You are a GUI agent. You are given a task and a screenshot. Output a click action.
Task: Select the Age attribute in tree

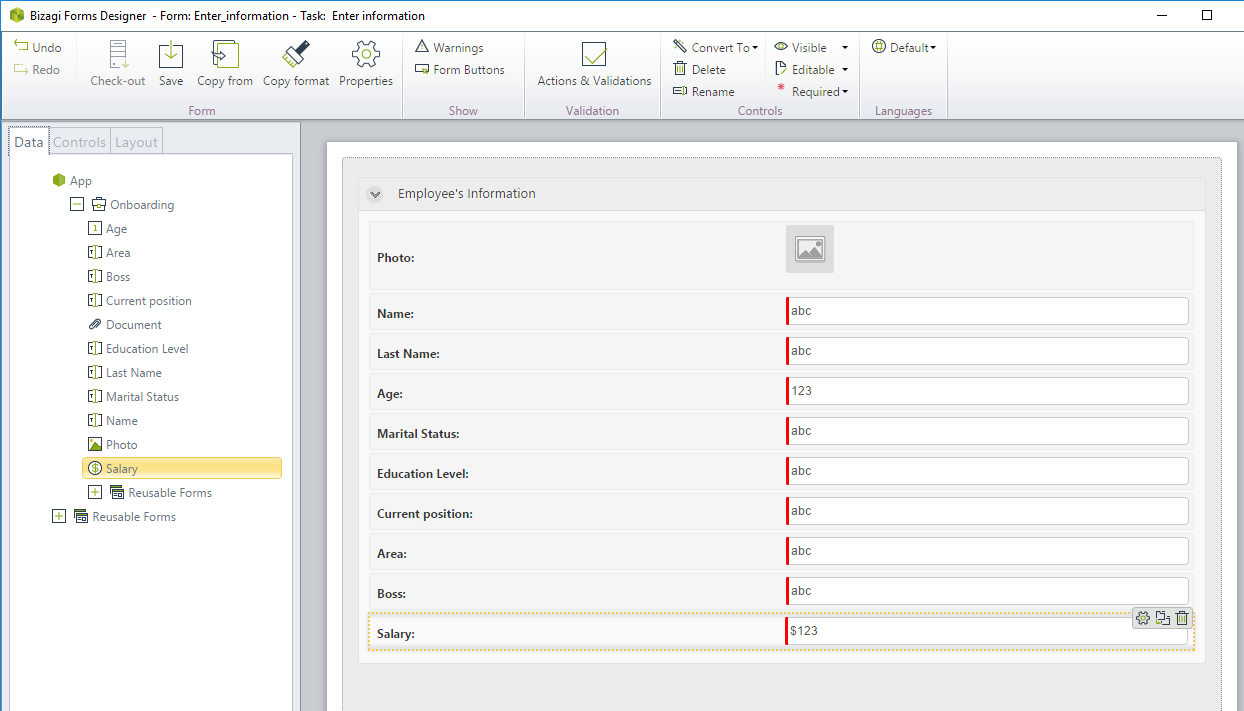pyautogui.click(x=108, y=229)
